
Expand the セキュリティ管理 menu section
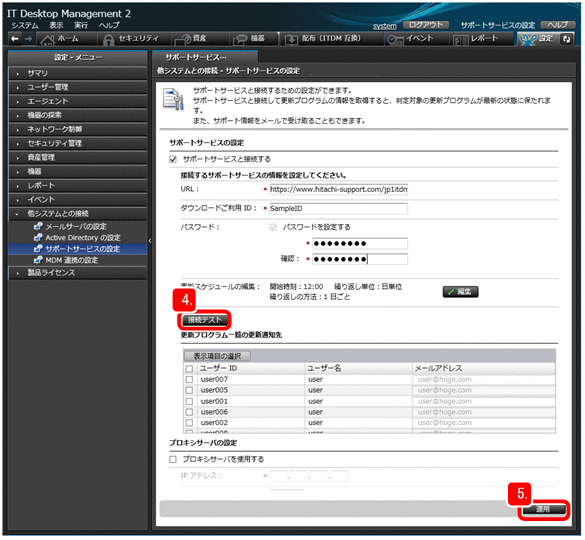click(x=78, y=143)
